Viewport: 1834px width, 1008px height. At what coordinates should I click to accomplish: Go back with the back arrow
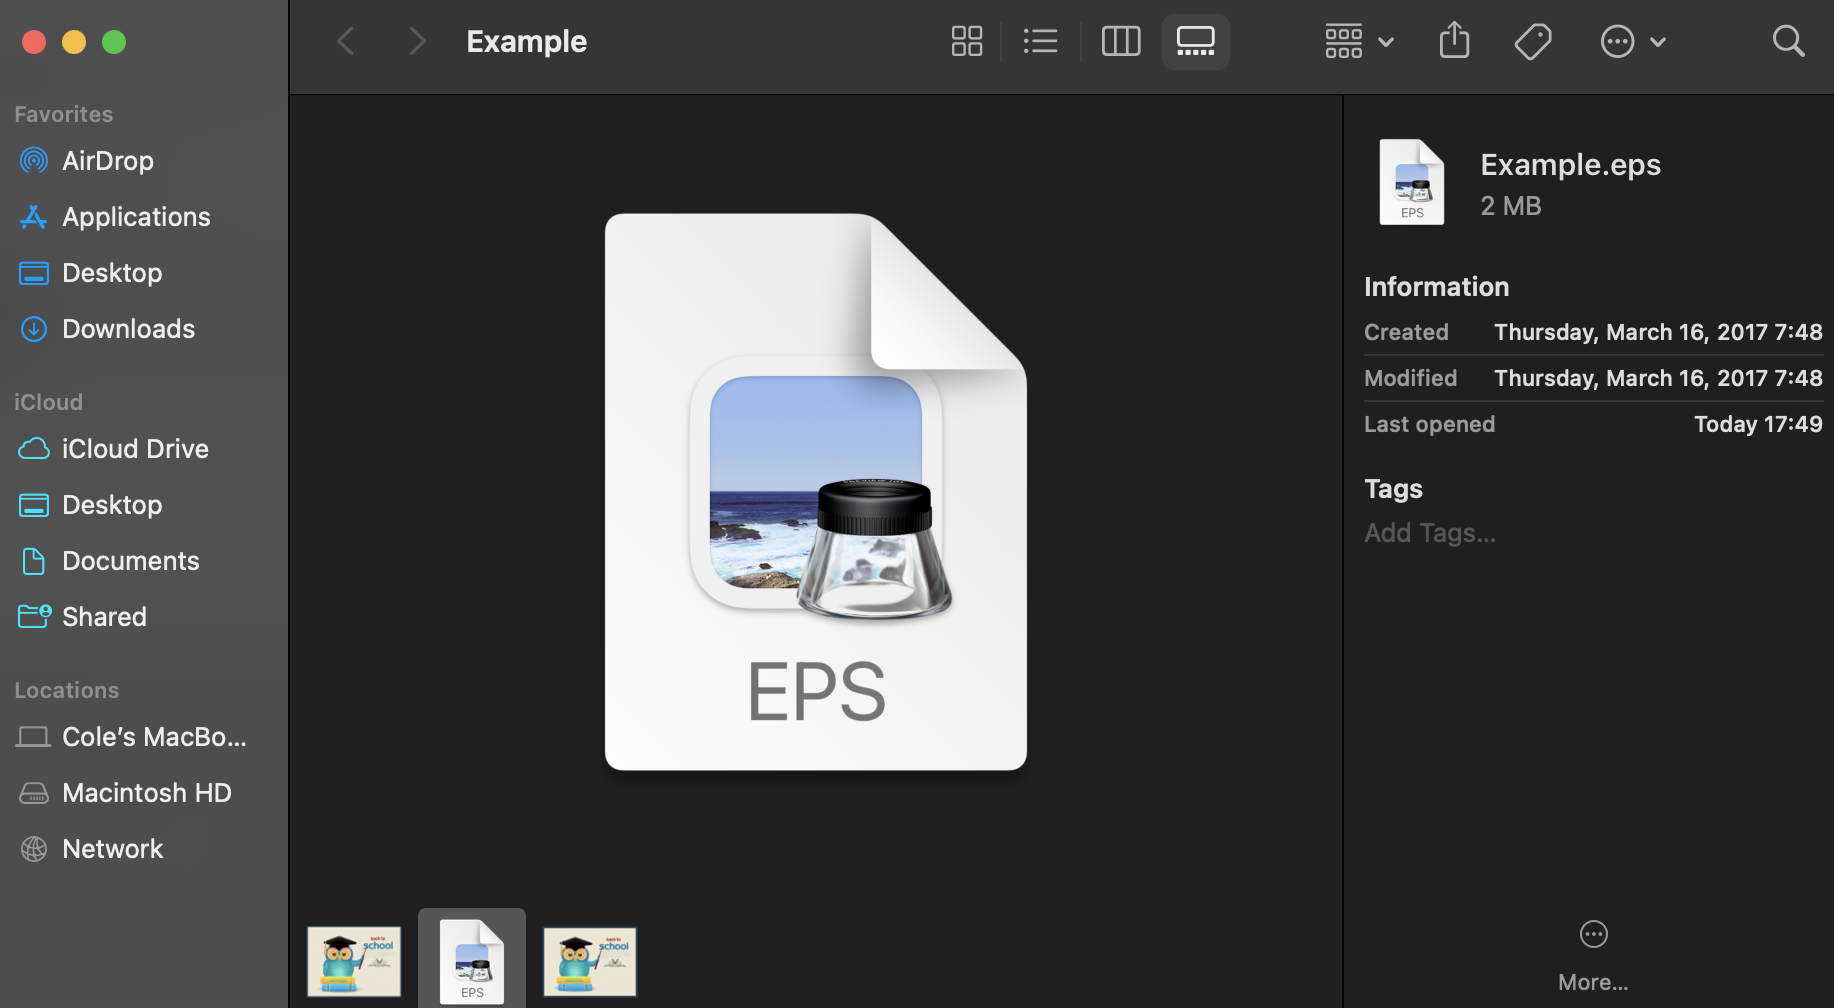(x=346, y=41)
